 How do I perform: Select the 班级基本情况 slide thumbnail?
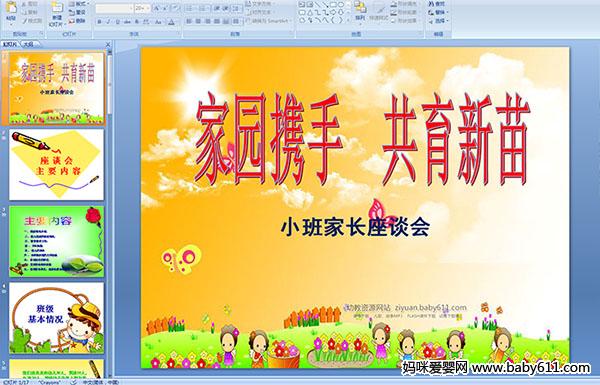click(x=57, y=318)
